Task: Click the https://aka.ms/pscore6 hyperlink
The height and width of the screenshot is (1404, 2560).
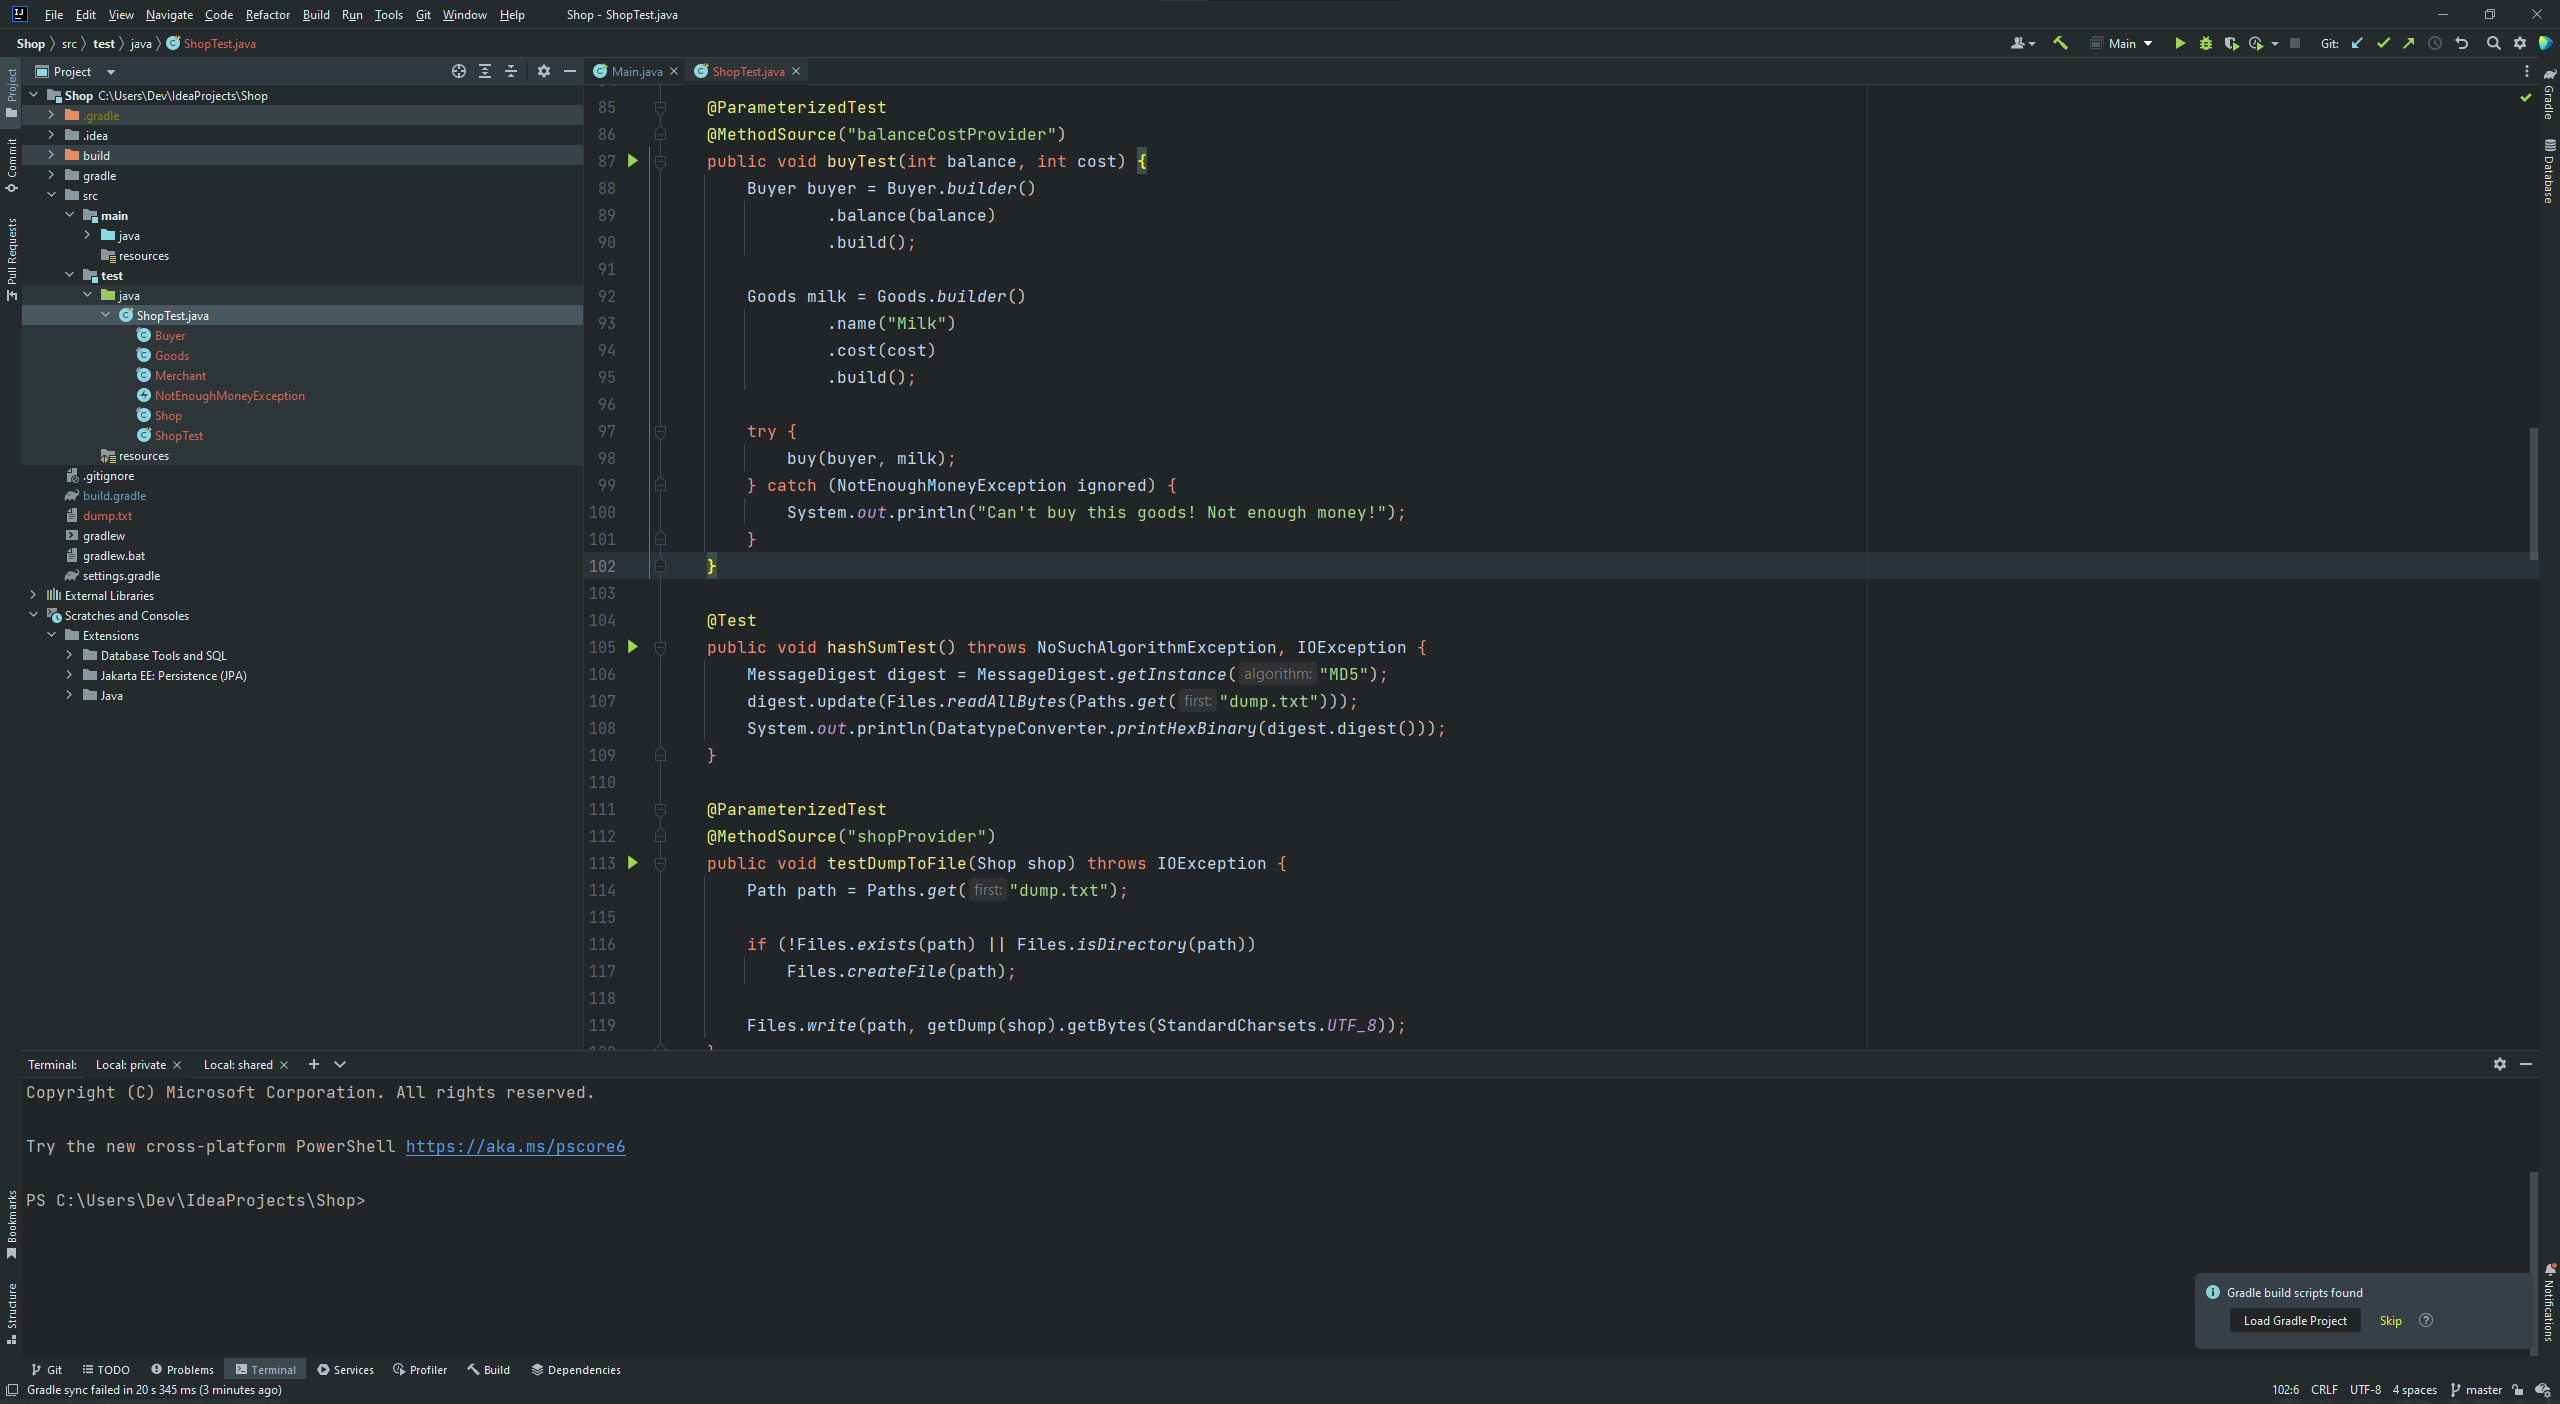Action: pyautogui.click(x=515, y=1146)
